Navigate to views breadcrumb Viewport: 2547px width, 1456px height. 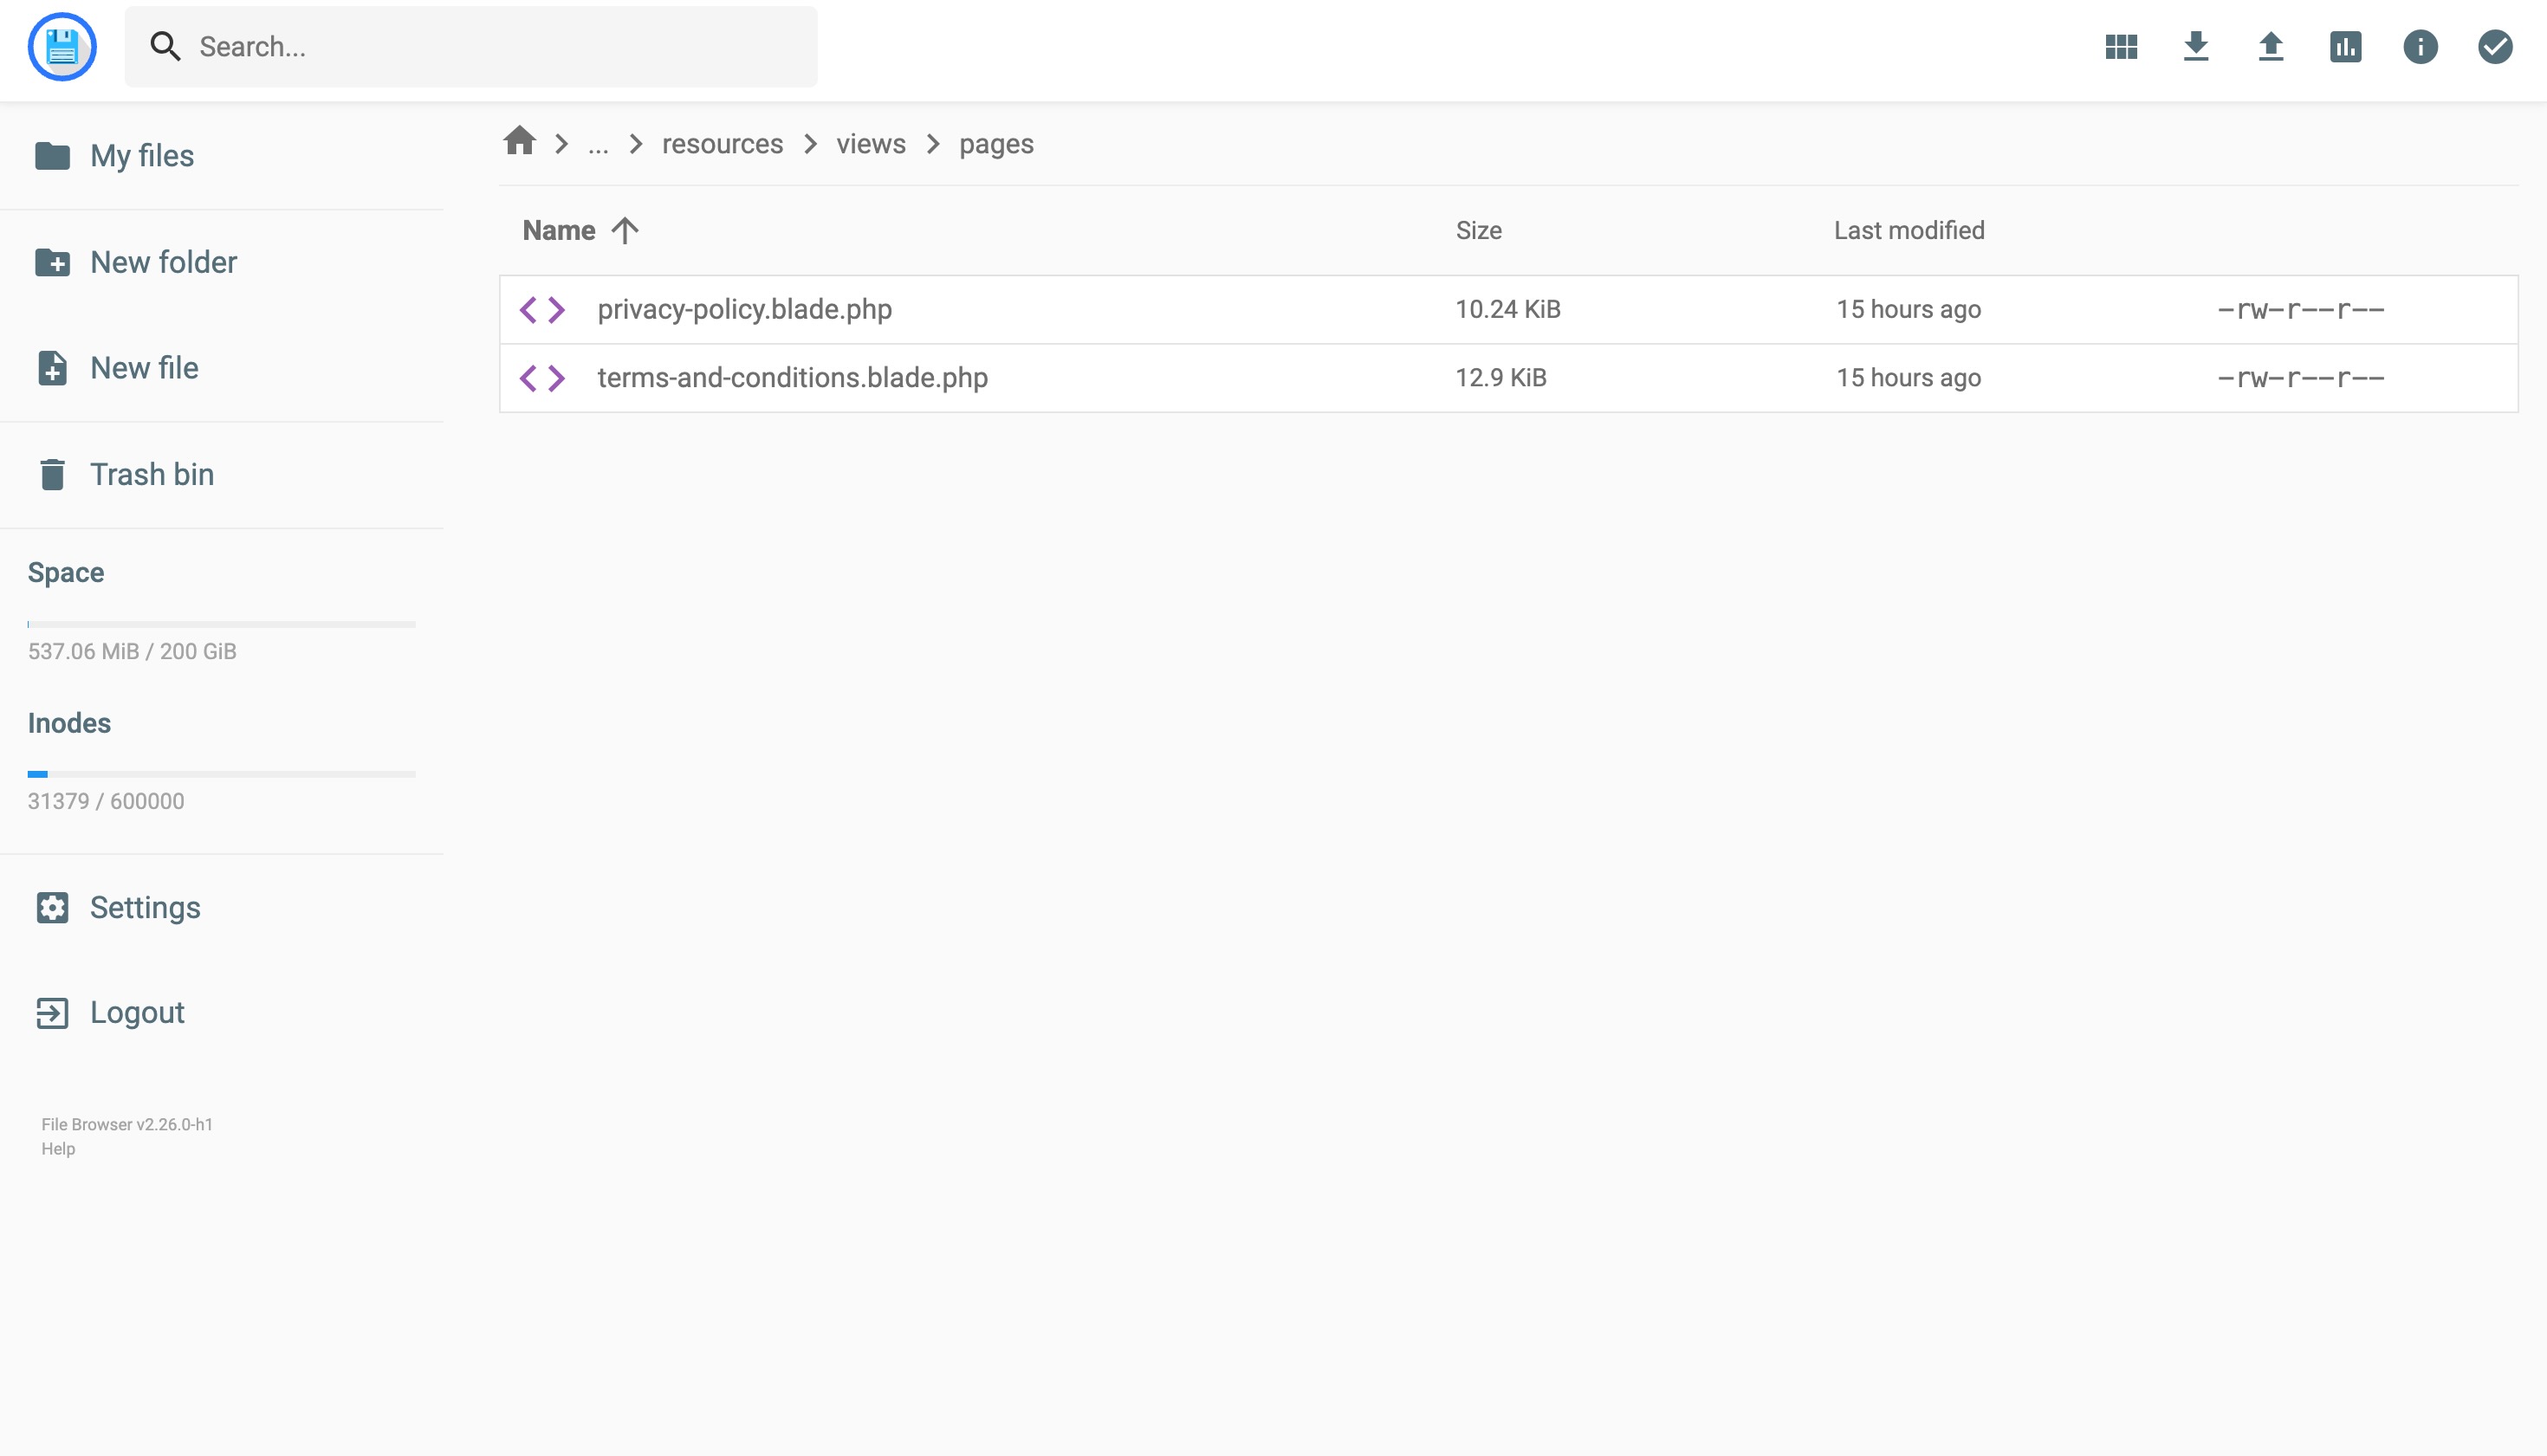coord(871,144)
